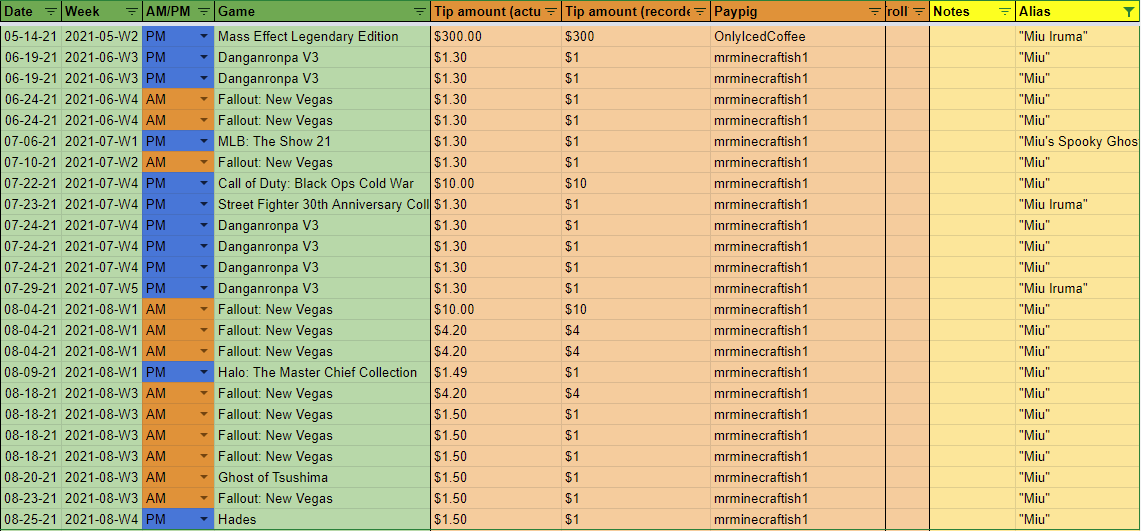
Task: Select $10.00 tip in the 07-22-21 row recorded column
Action: tap(636, 183)
